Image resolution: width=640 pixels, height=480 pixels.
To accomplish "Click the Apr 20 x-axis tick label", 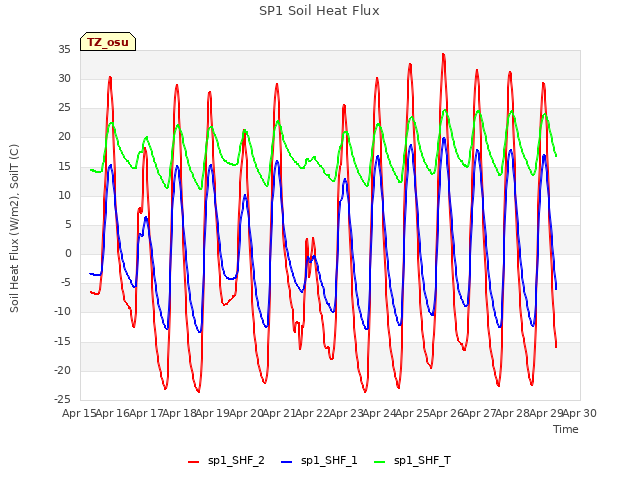I will [x=246, y=413].
